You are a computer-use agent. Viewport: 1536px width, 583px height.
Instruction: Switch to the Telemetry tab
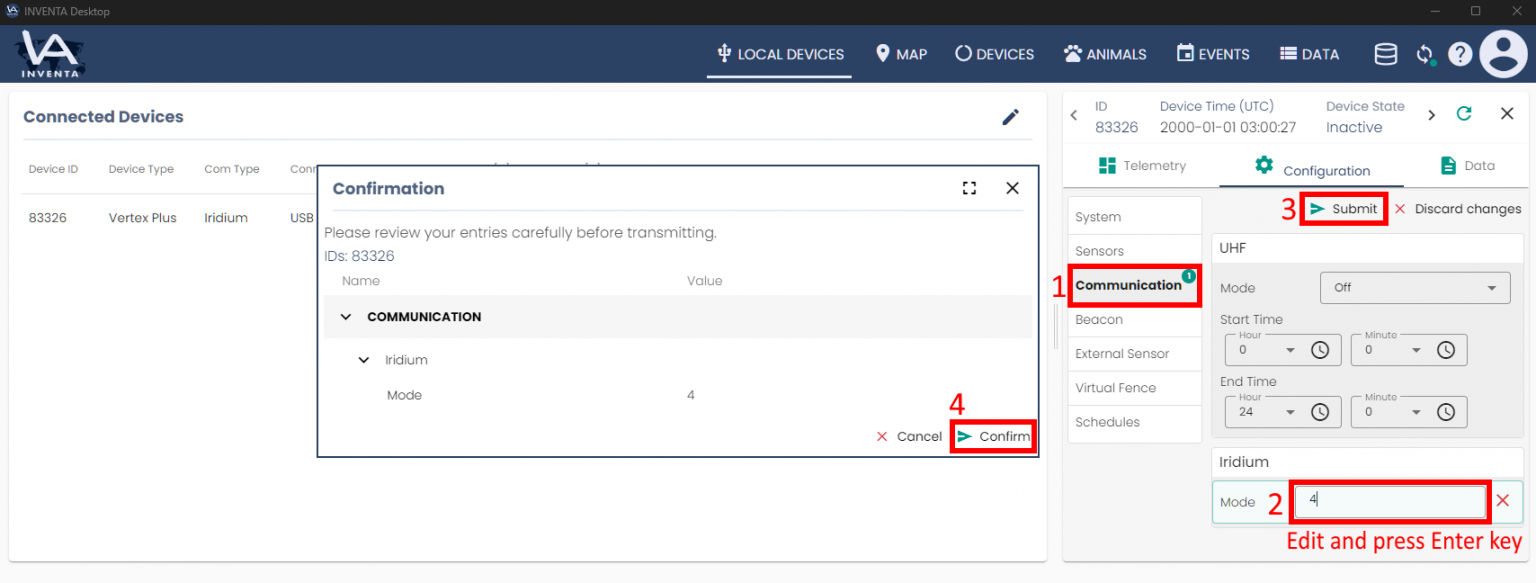tap(1141, 166)
